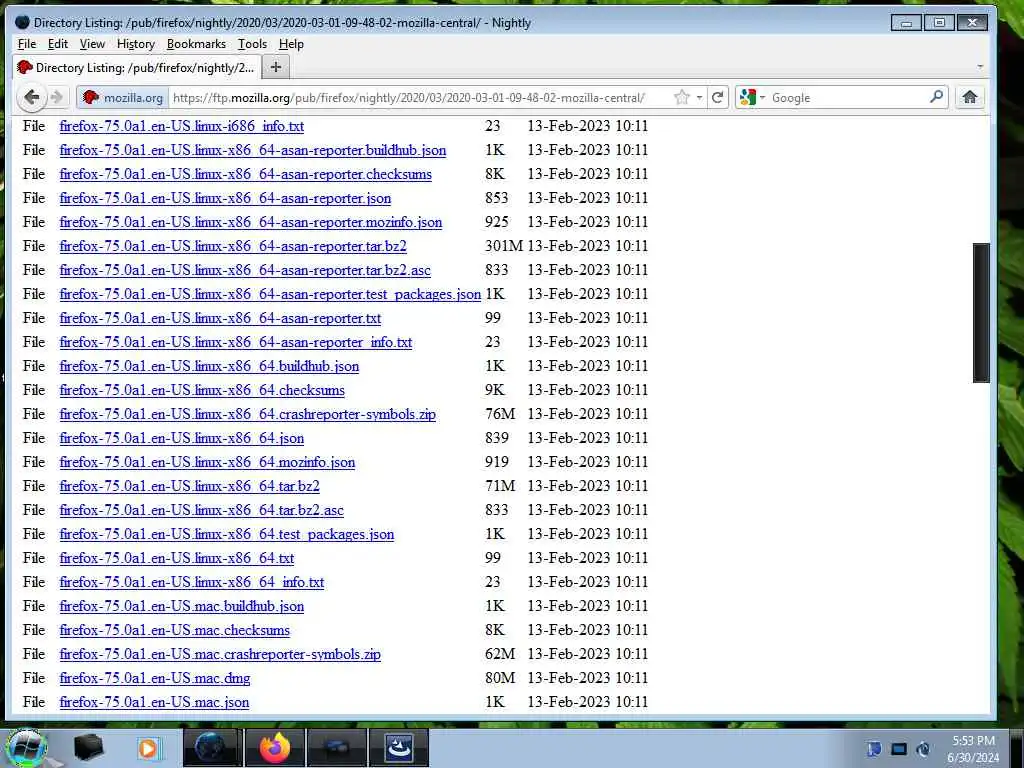
Task: Click the black box taskbar icon
Action: tap(89, 748)
